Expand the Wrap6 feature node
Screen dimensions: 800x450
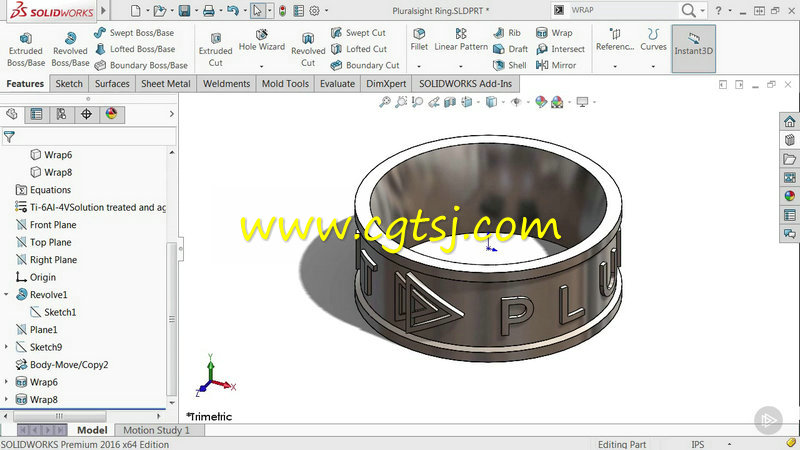6,382
